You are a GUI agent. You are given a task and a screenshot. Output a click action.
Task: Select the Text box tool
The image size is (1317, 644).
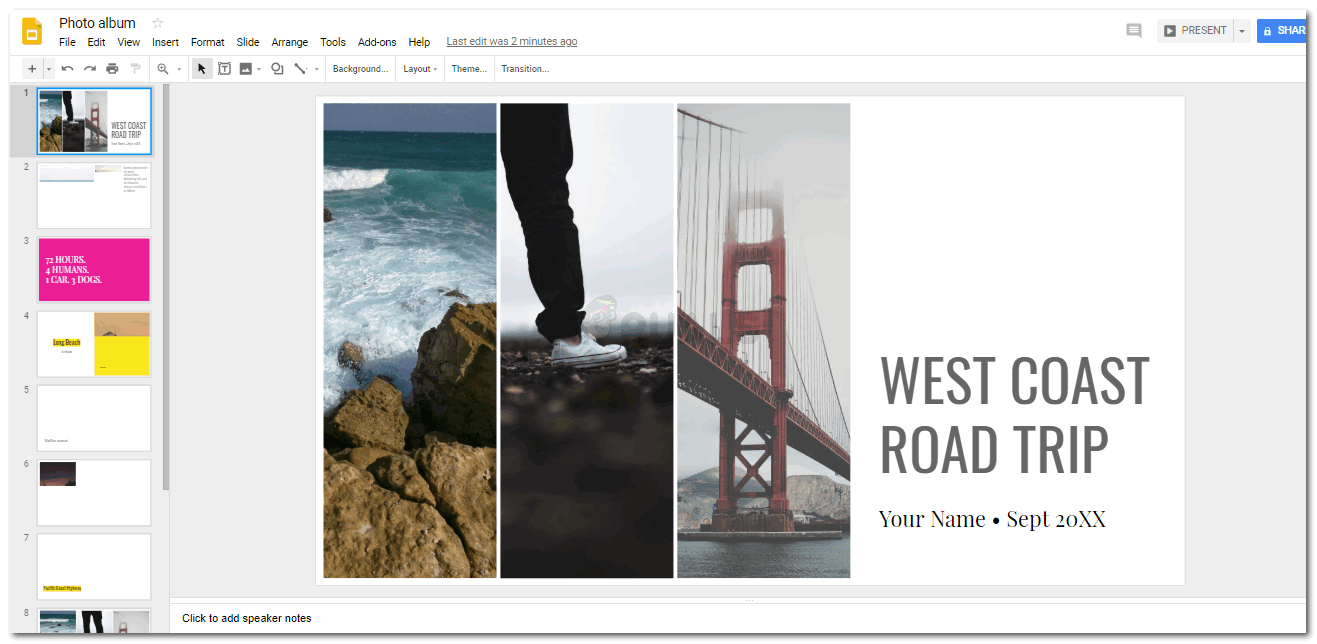224,69
